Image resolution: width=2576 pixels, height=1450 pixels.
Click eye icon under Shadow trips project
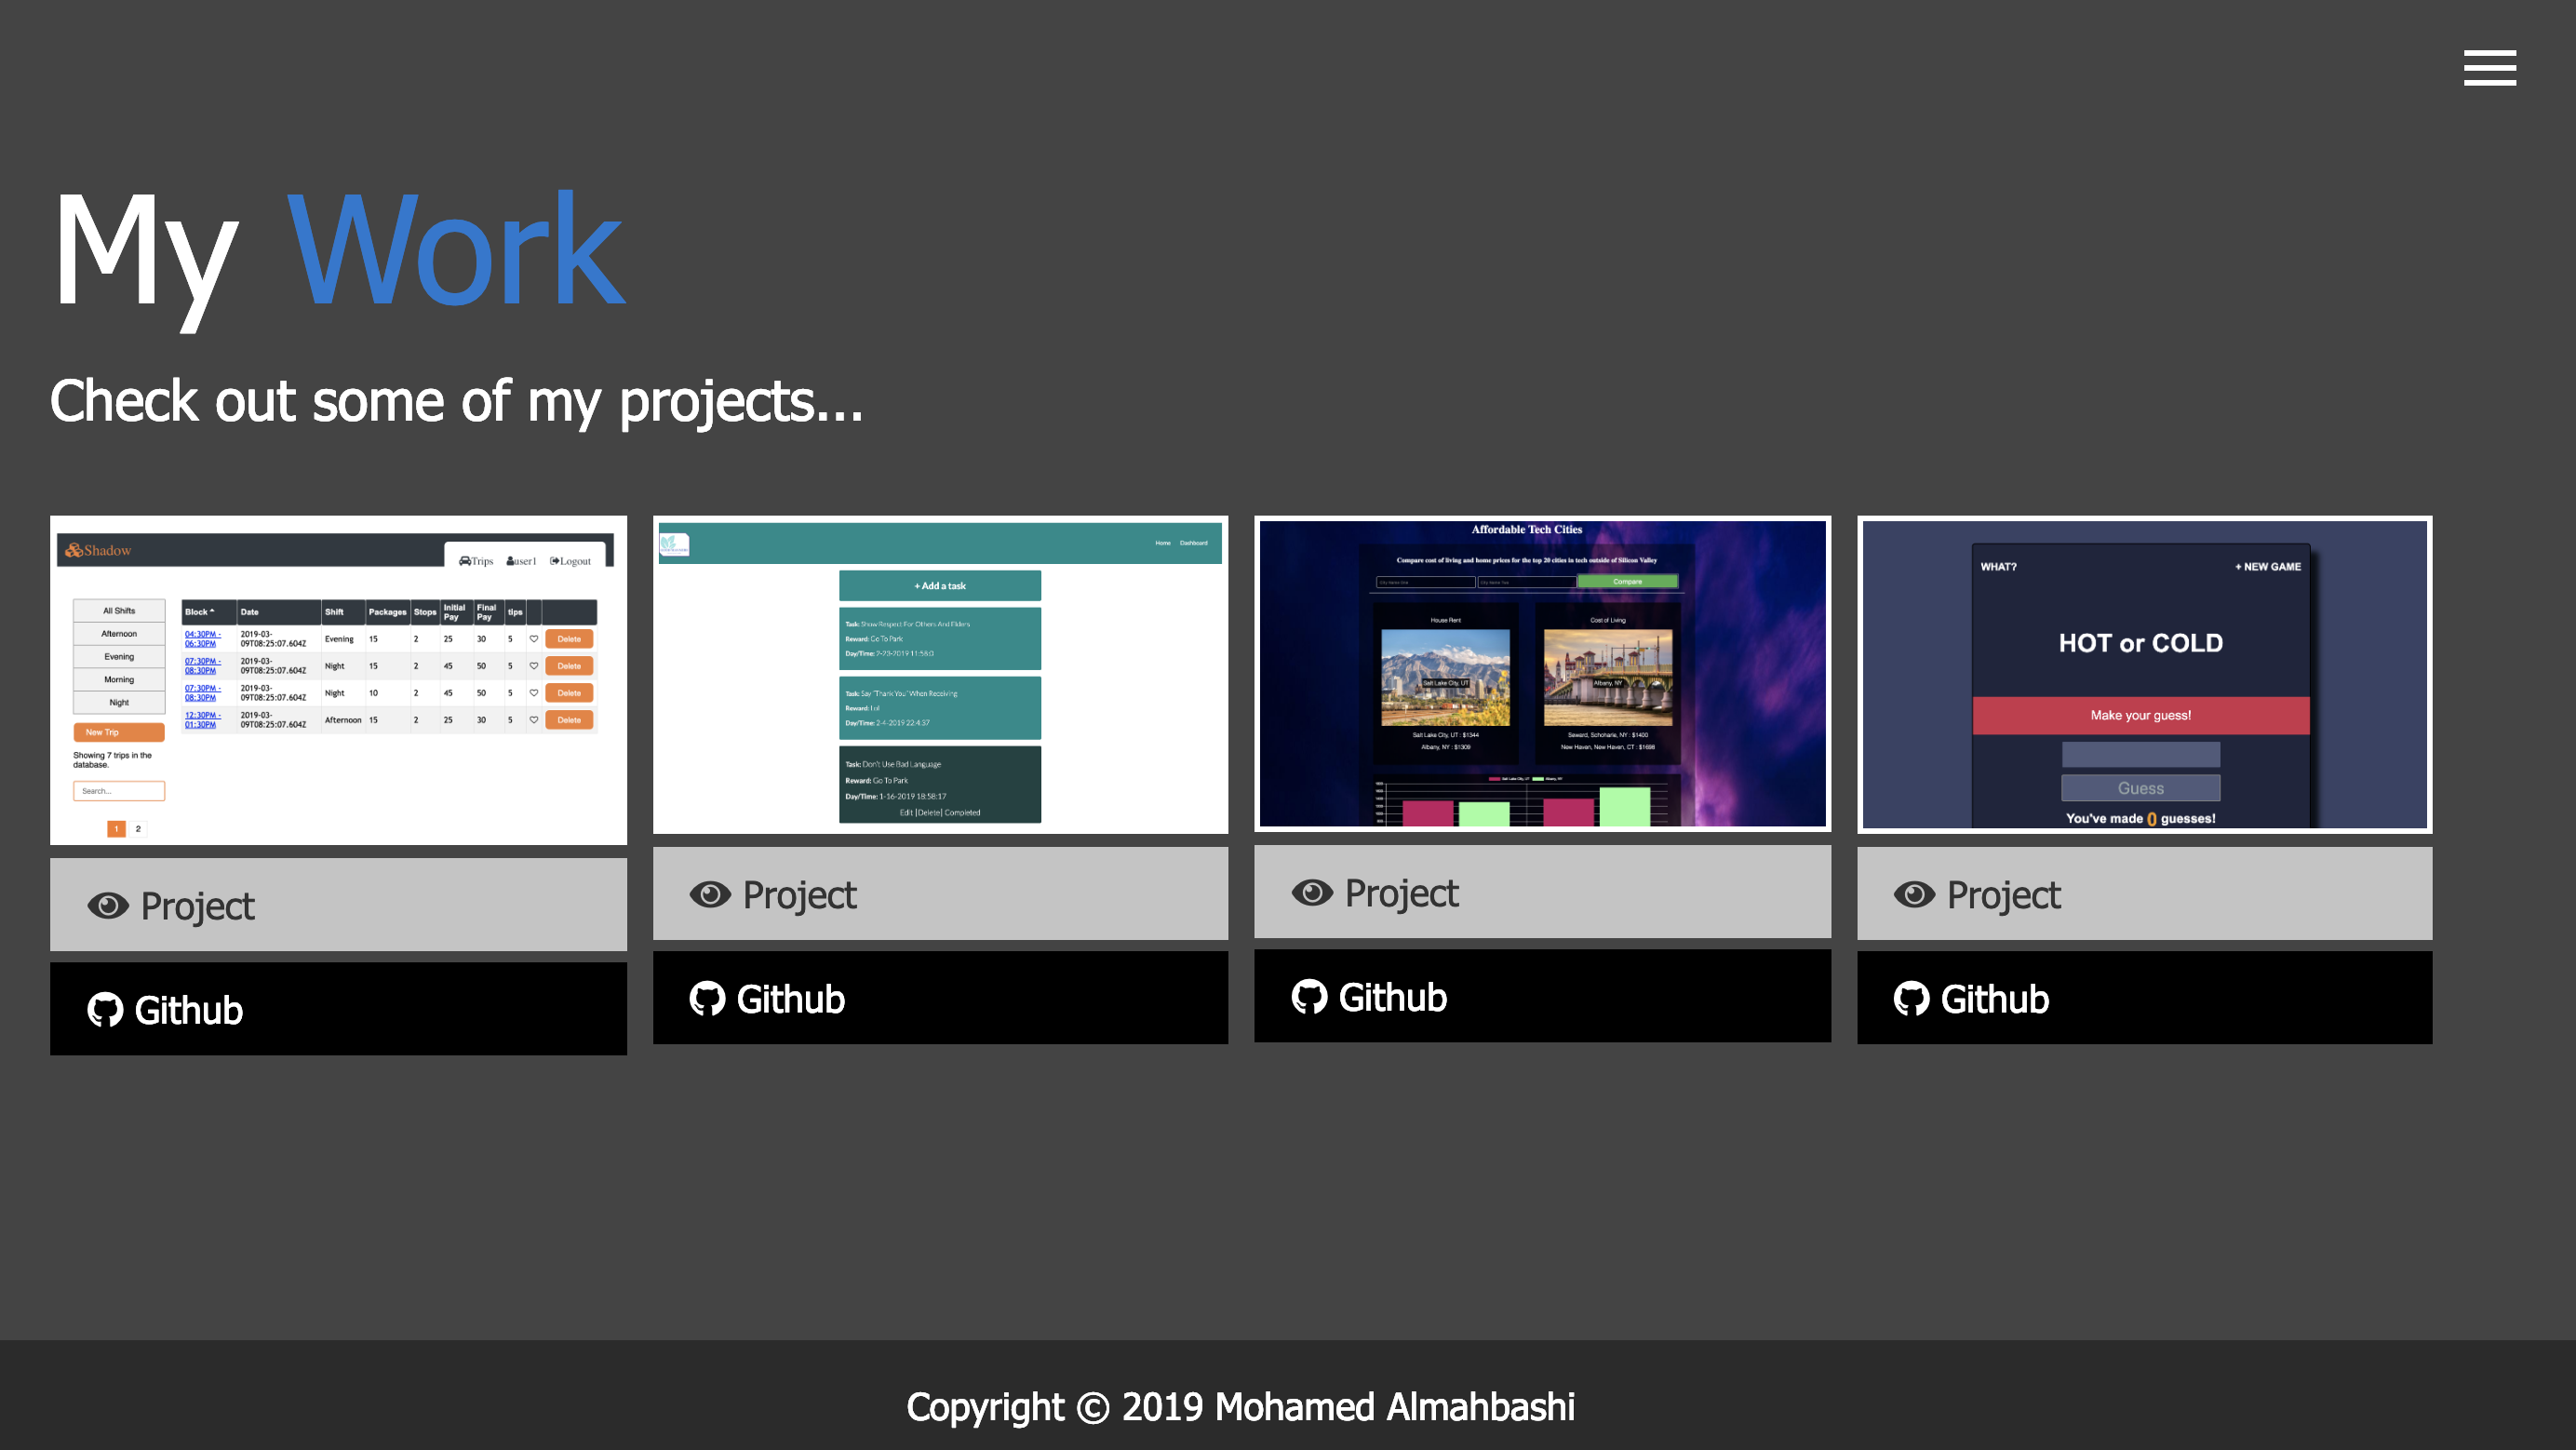[108, 905]
